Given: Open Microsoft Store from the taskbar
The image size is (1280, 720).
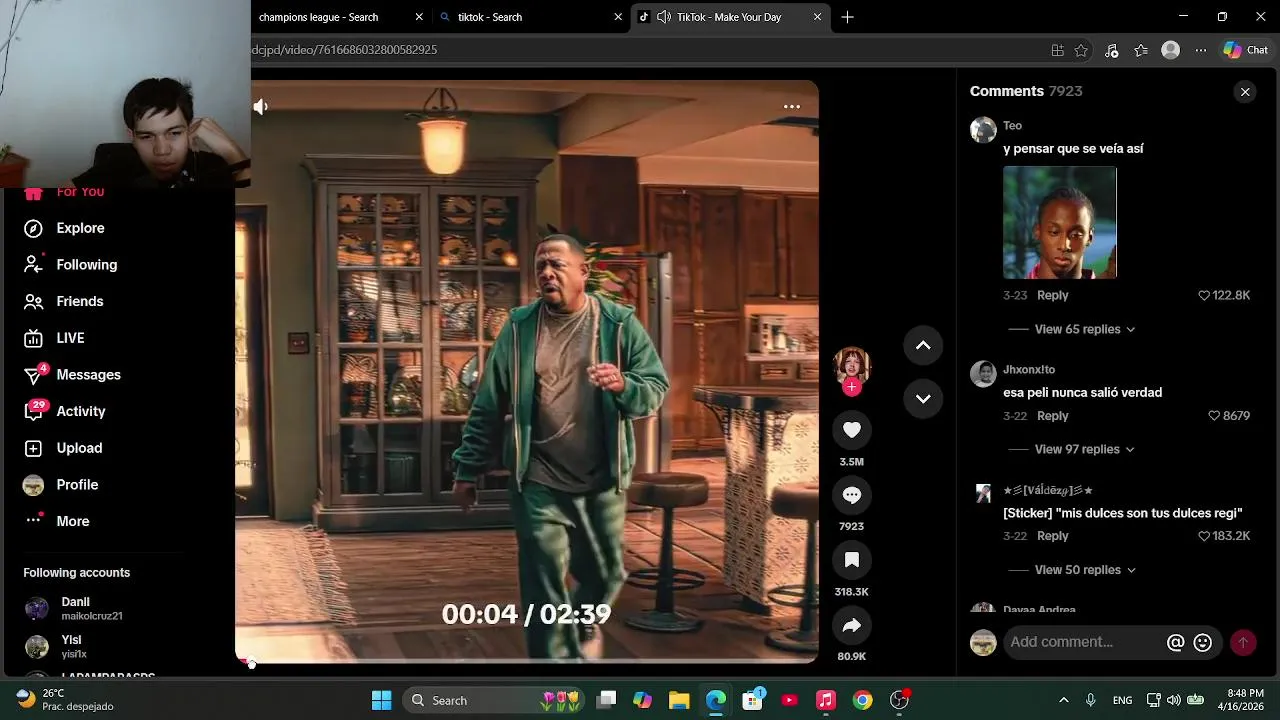Looking at the screenshot, I should pyautogui.click(x=752, y=700).
